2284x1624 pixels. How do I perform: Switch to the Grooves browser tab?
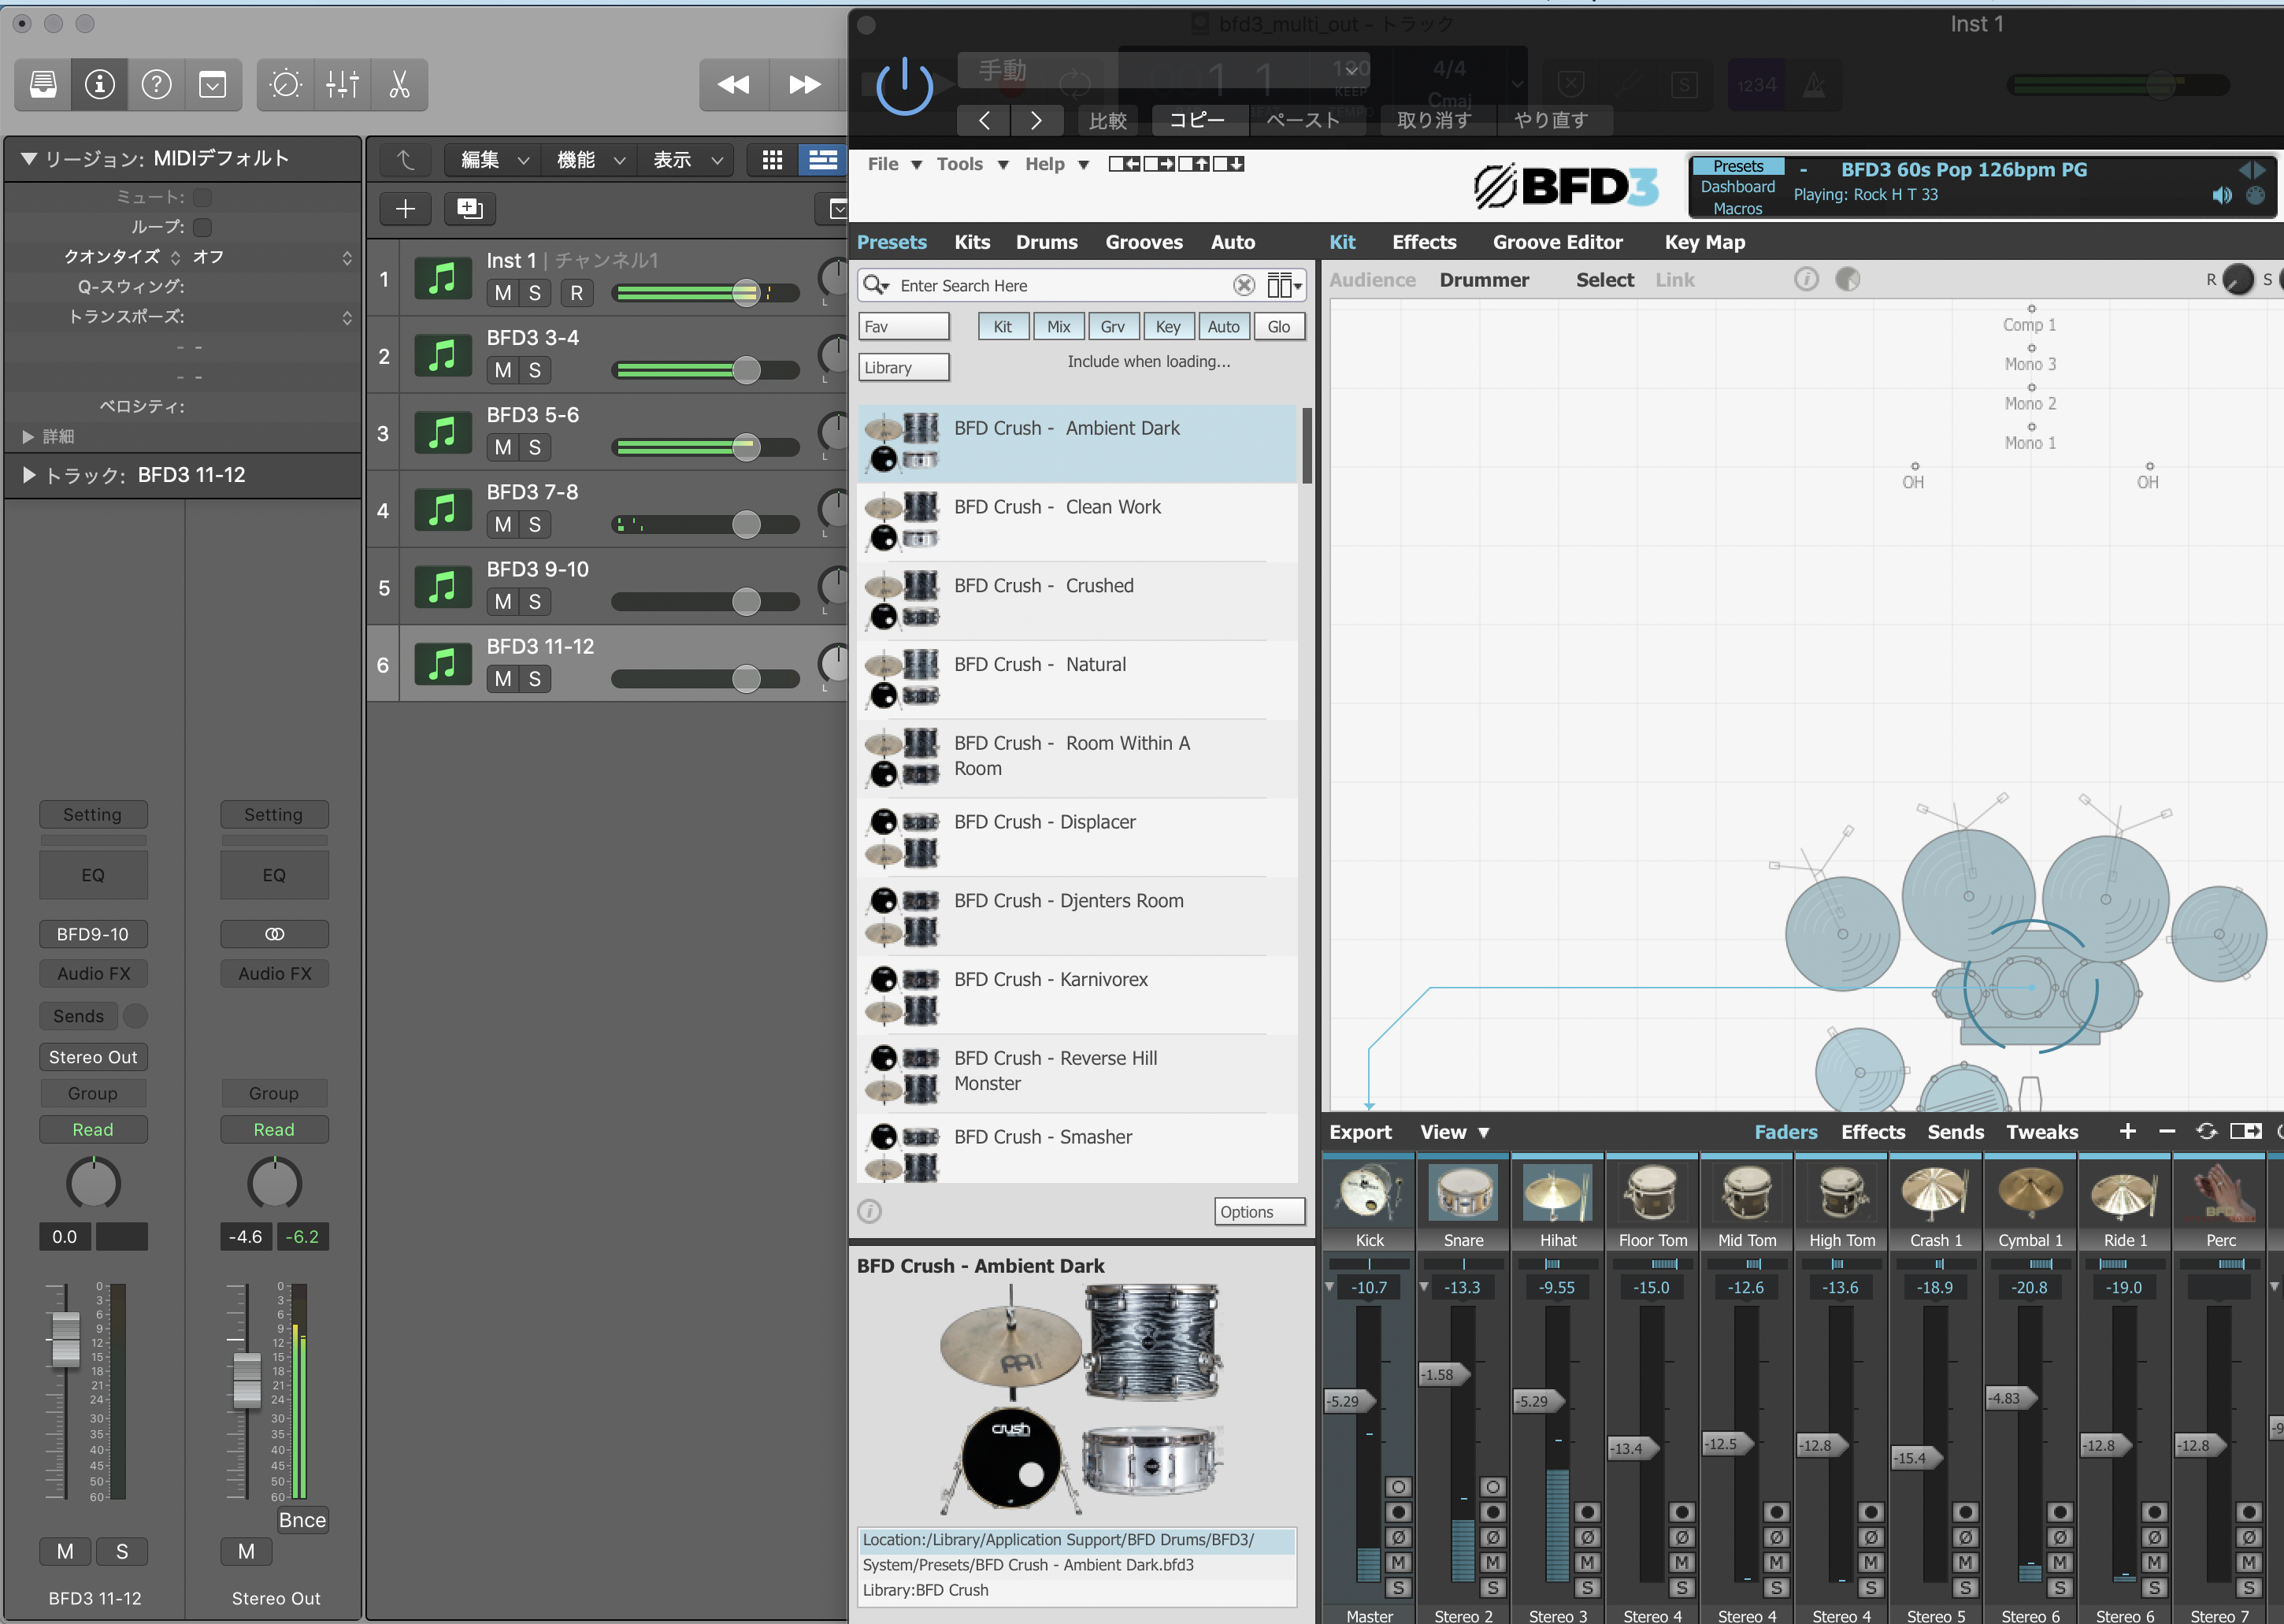point(1144,242)
